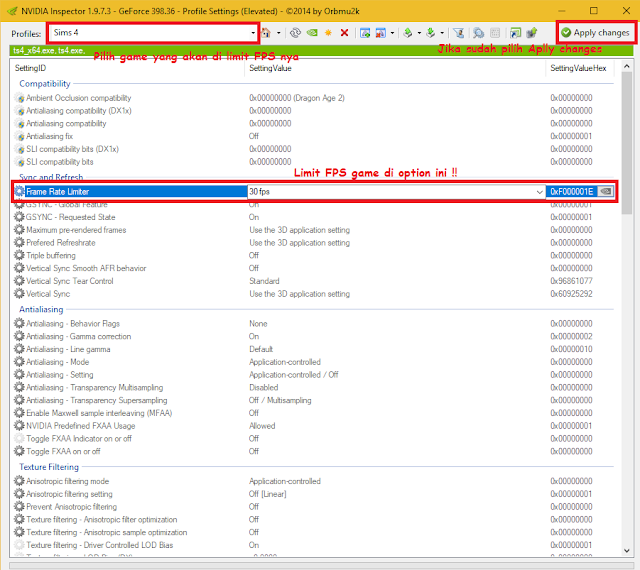Image resolution: width=640 pixels, height=570 pixels.
Task: Click the SettingID column header
Action: click(128, 68)
